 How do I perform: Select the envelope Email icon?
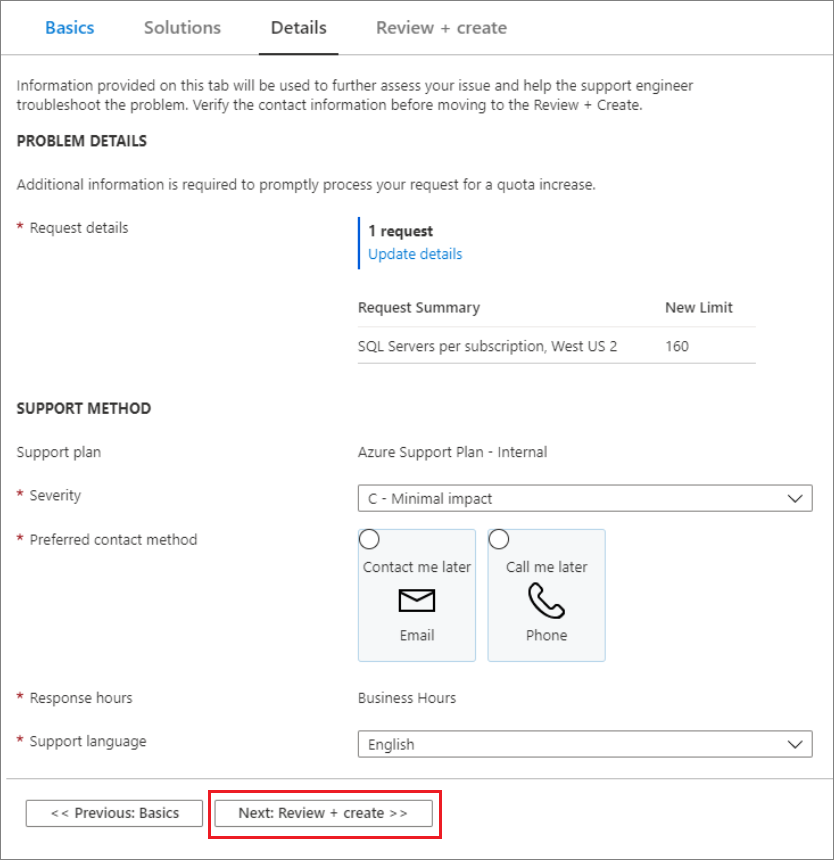pyautogui.click(x=417, y=600)
